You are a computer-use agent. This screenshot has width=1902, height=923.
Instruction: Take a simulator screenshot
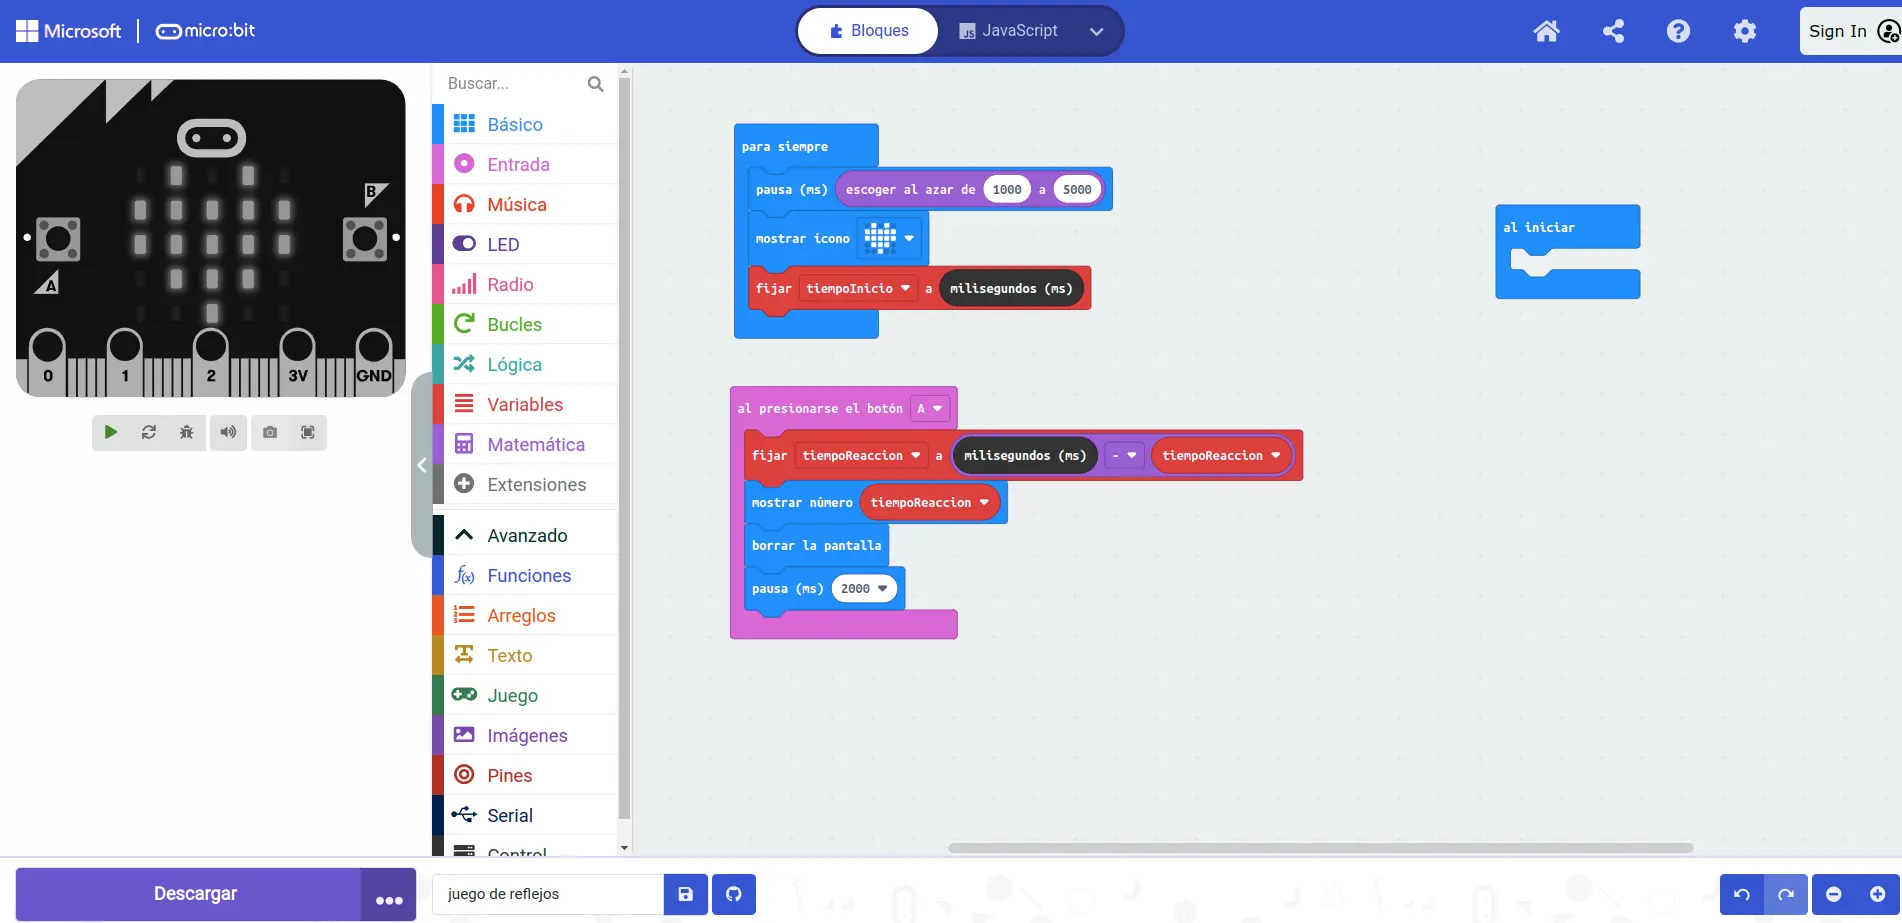(x=270, y=432)
